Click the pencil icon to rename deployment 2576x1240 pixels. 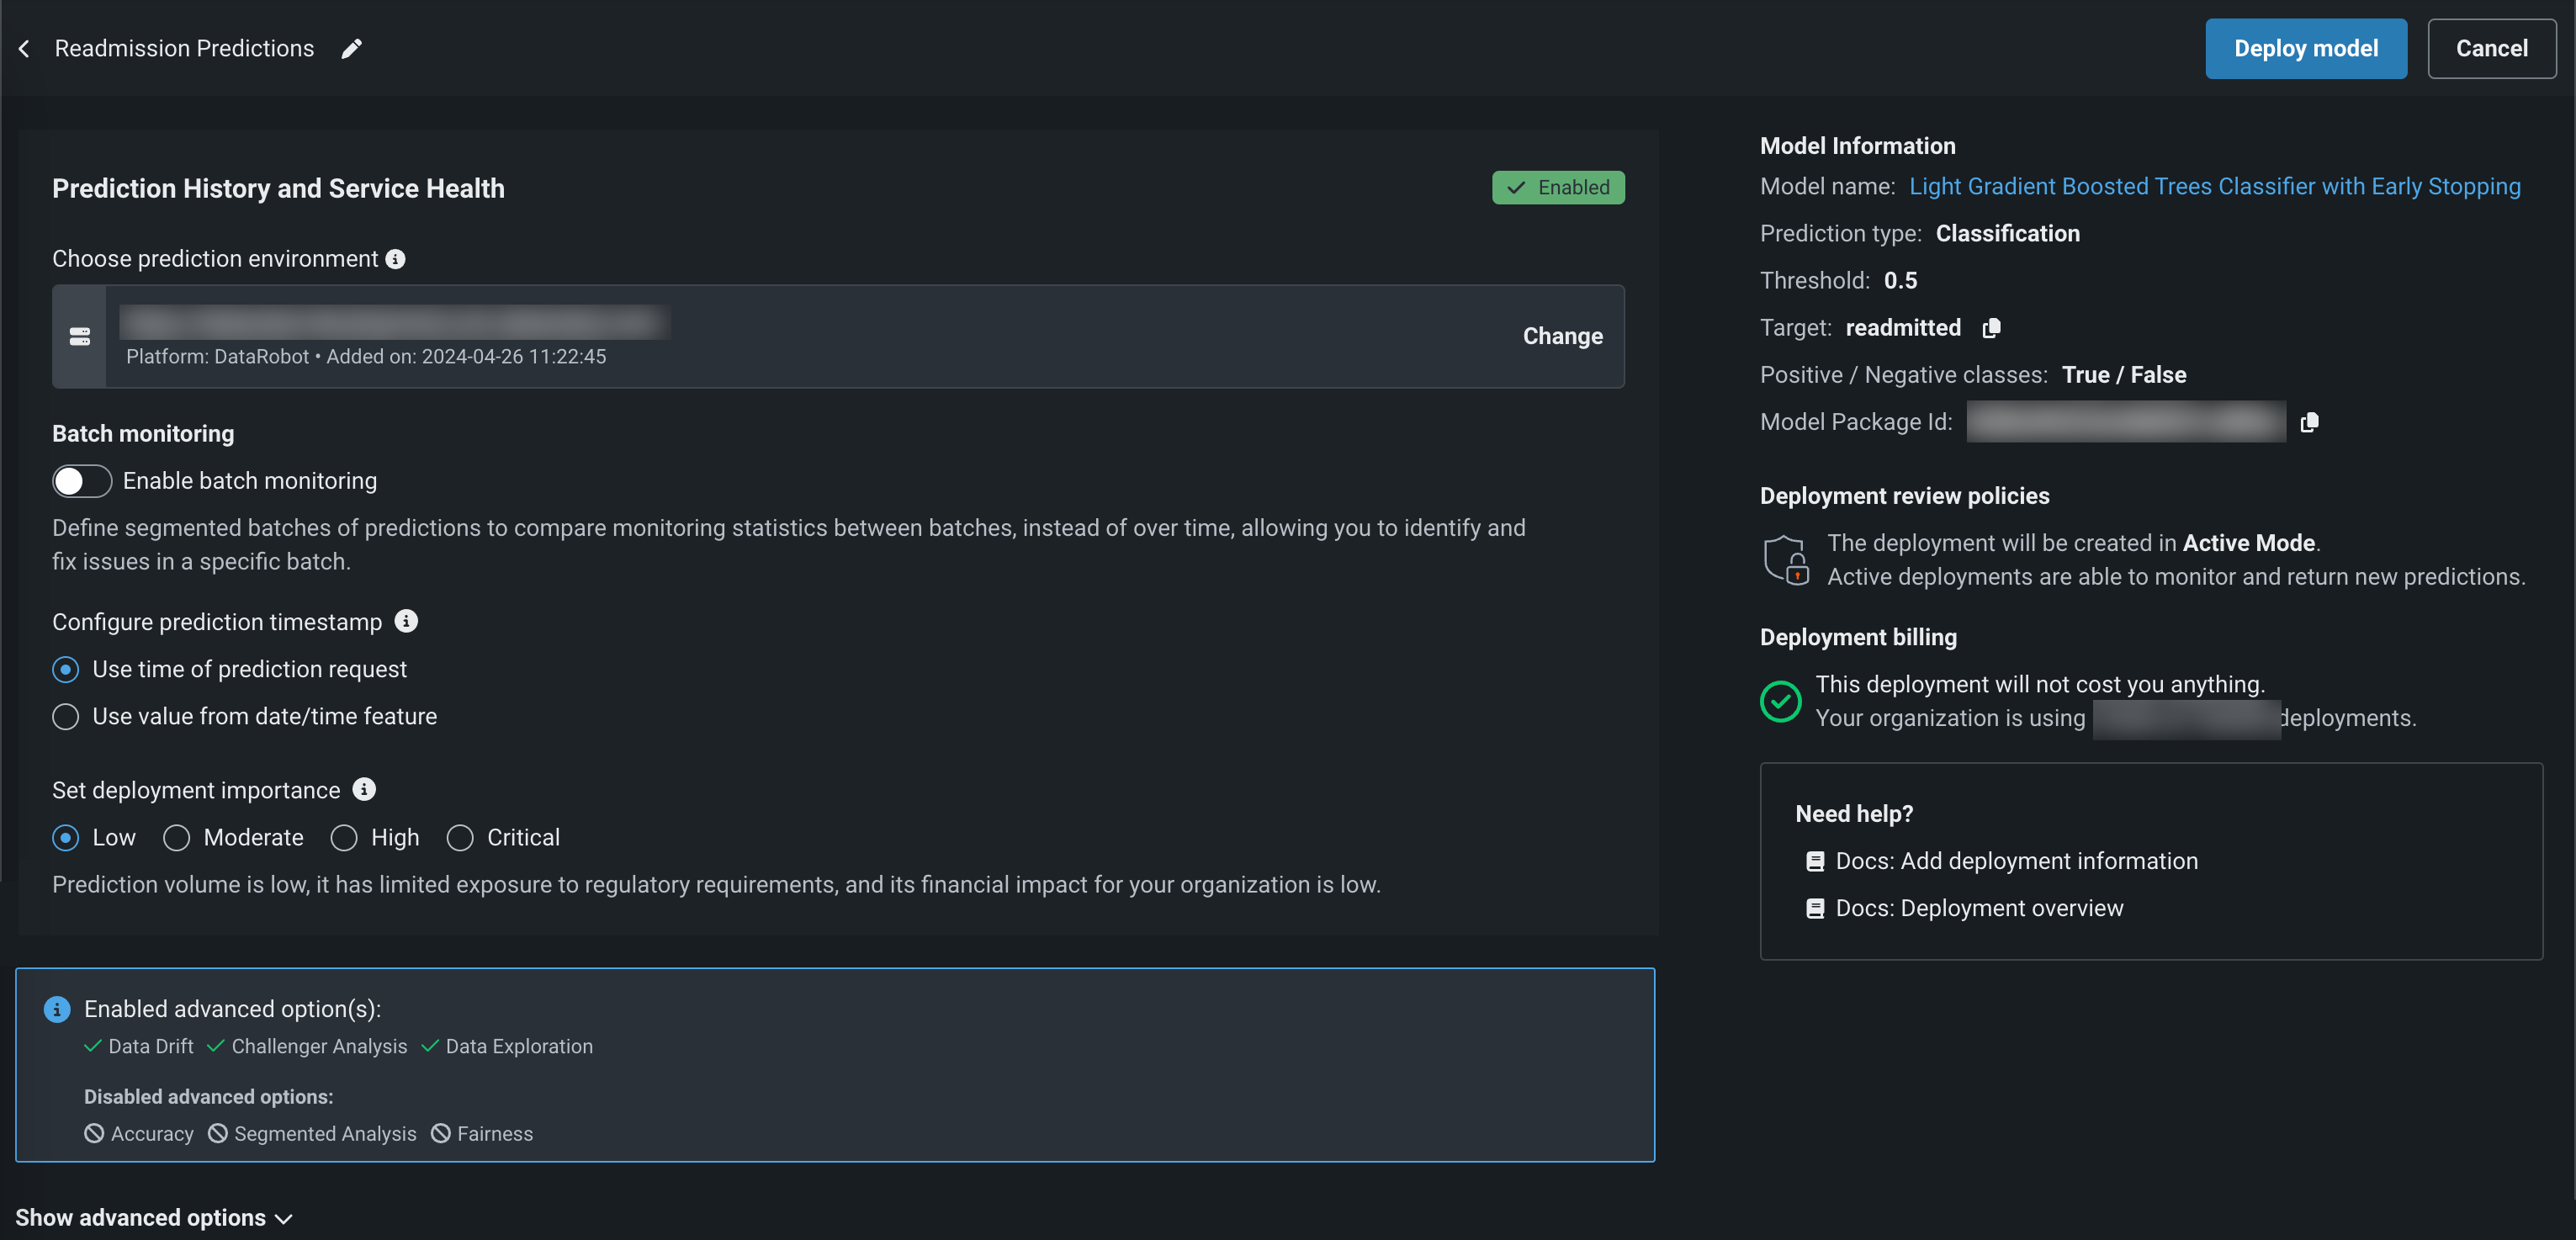[x=351, y=49]
